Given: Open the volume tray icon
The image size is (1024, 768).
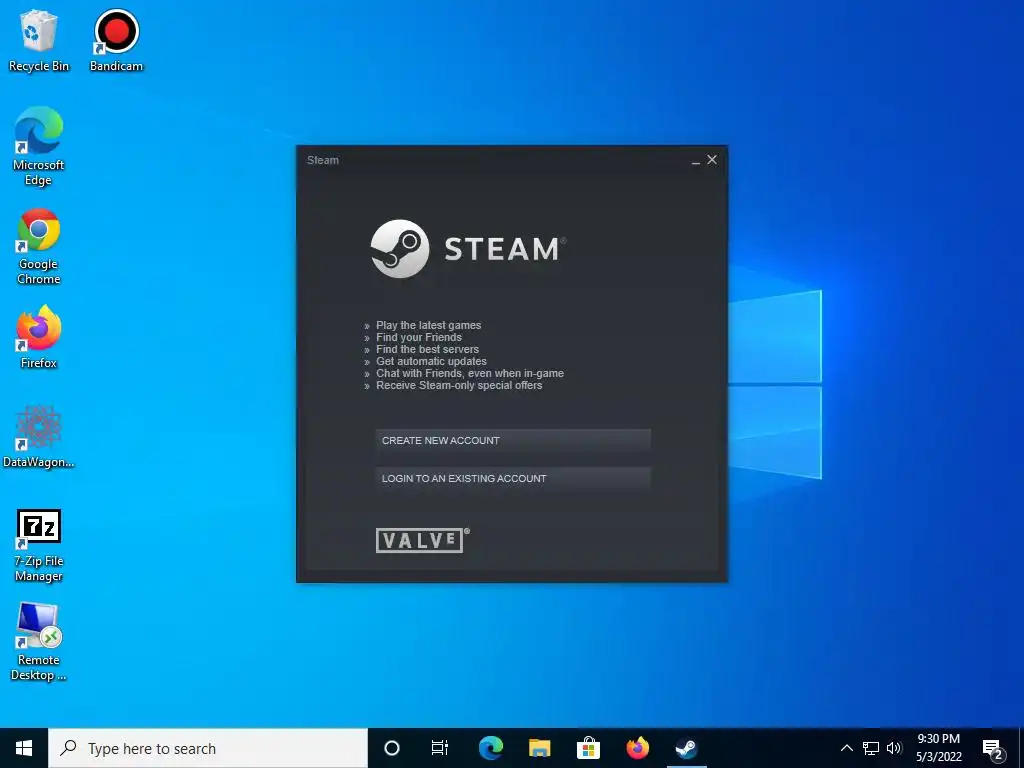Looking at the screenshot, I should (894, 748).
